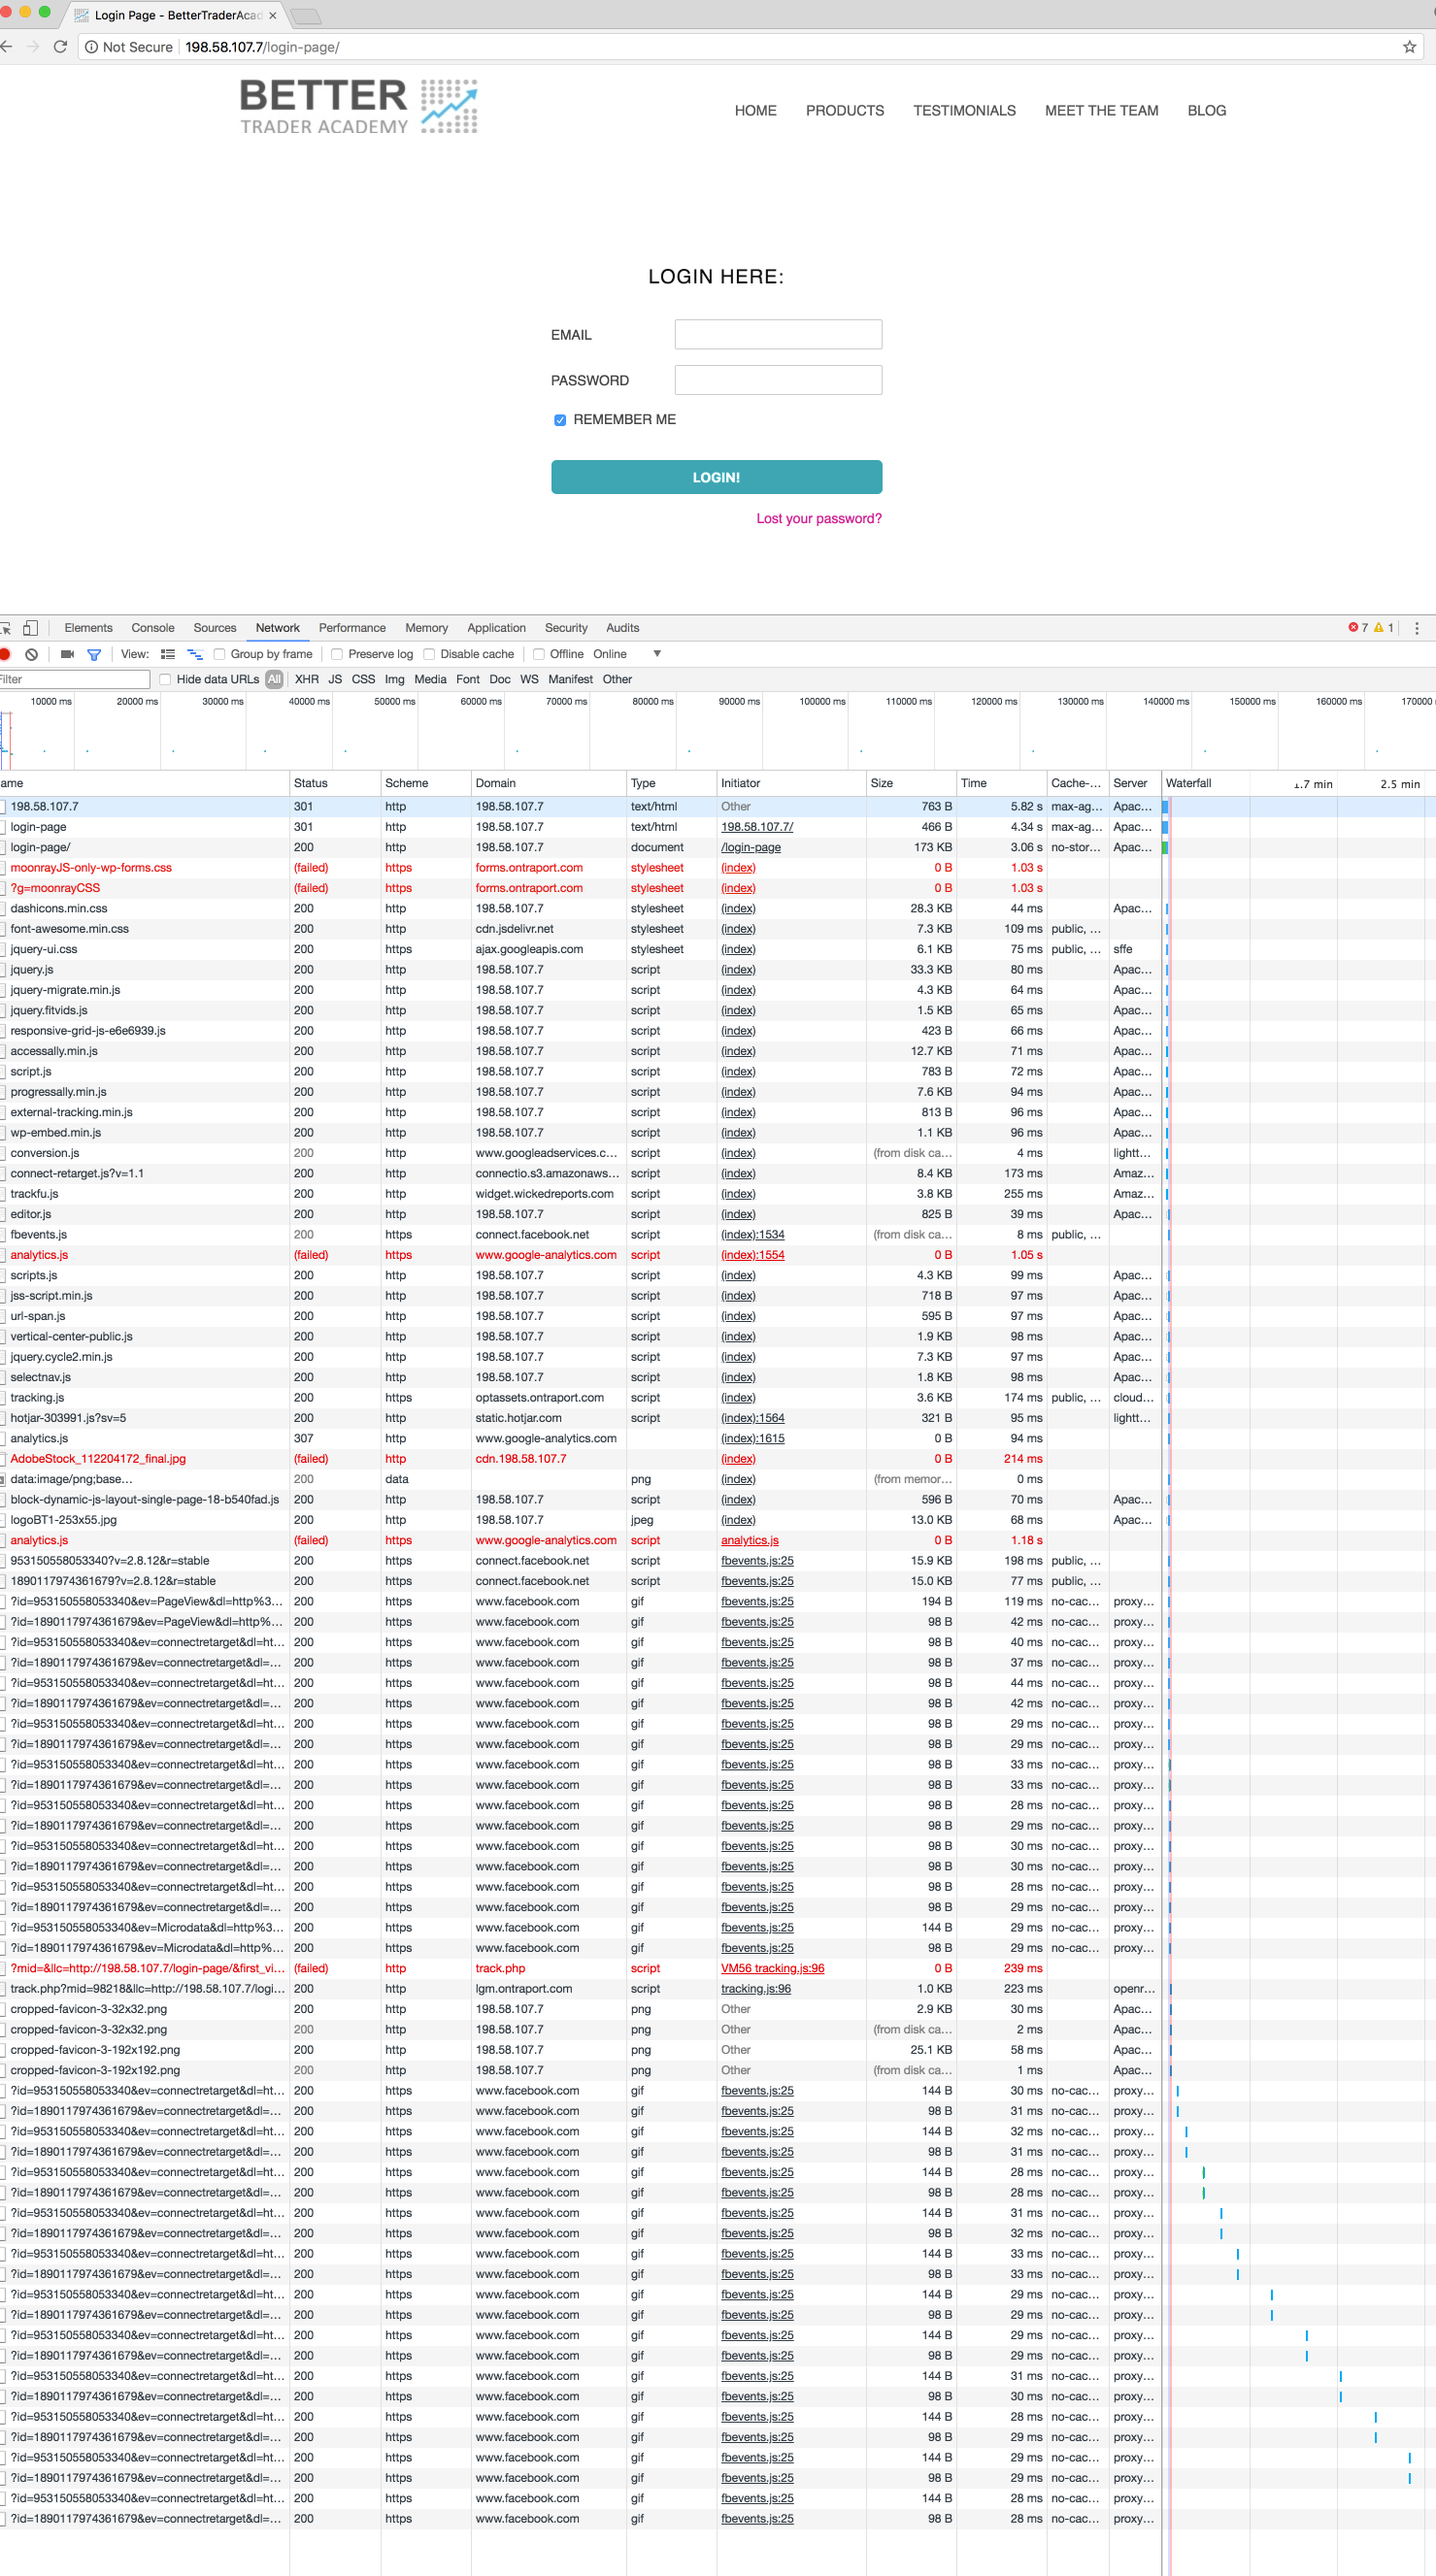Filter requests by CSS type
The image size is (1436, 2576).
(x=363, y=680)
